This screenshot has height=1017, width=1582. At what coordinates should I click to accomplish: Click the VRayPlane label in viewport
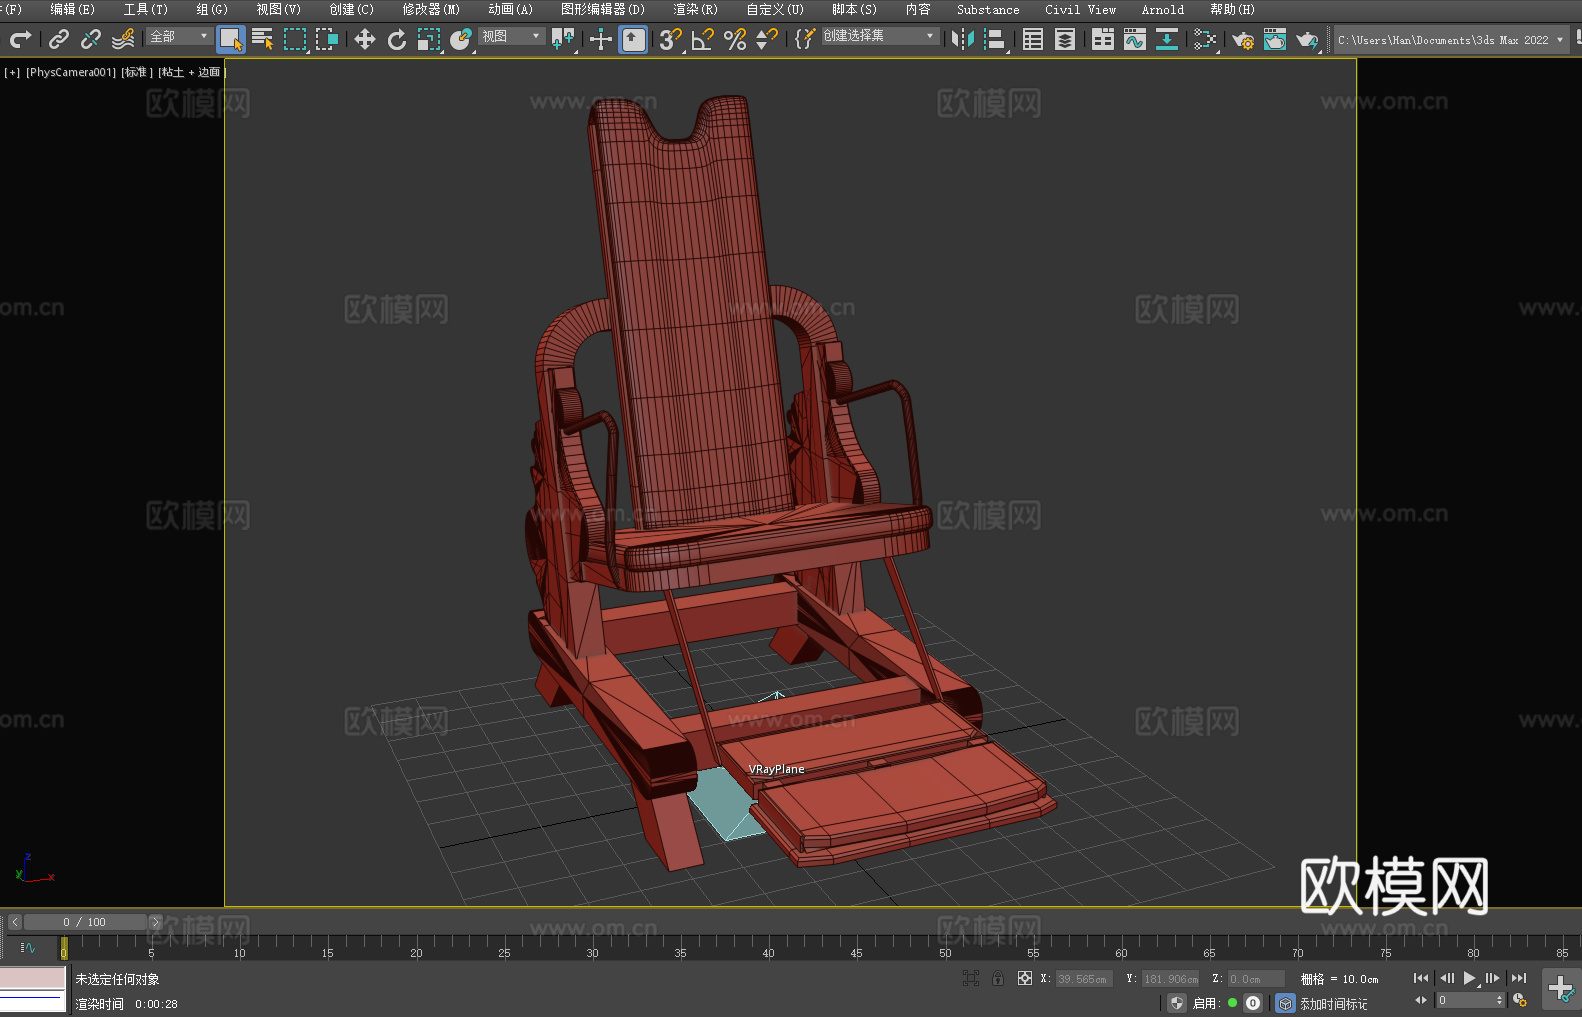776,769
